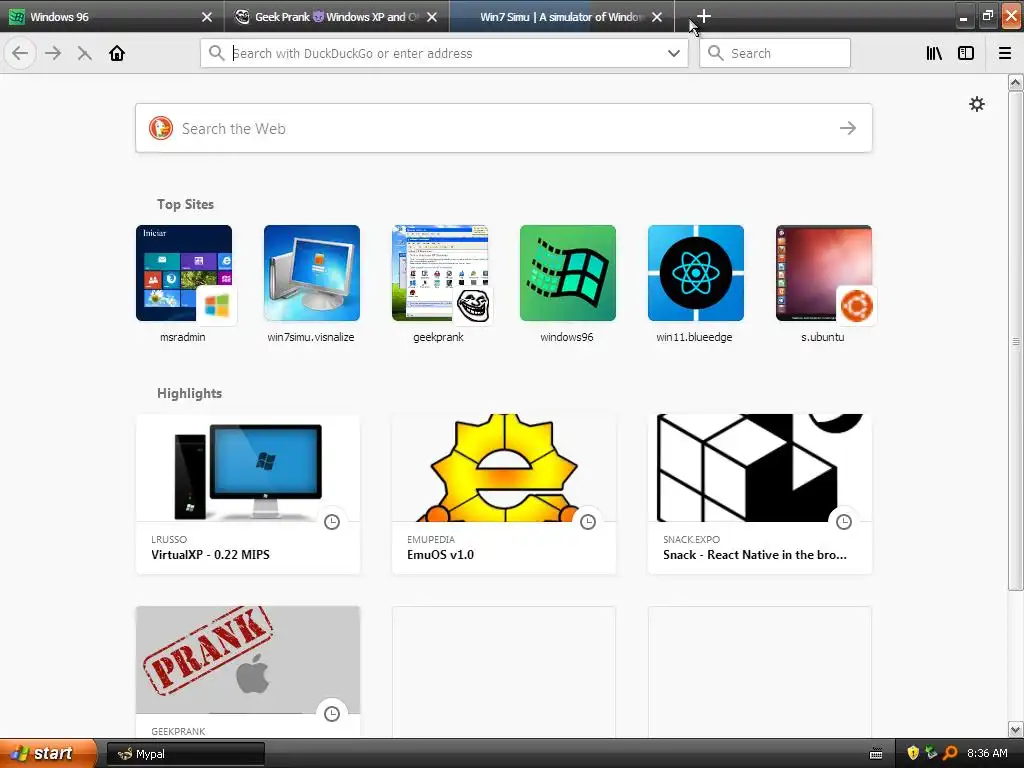Open the EmuOS v1.0 highlight card
The image size is (1024, 768).
point(504,494)
